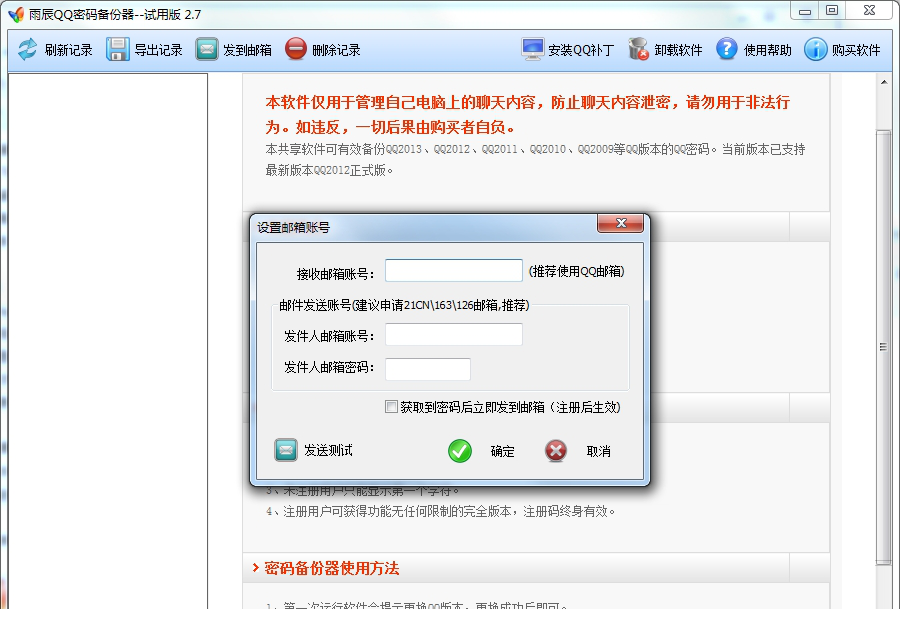Viewport: 900px width, 633px height.
Task: Confirm with the 确定 button
Action: [x=502, y=452]
